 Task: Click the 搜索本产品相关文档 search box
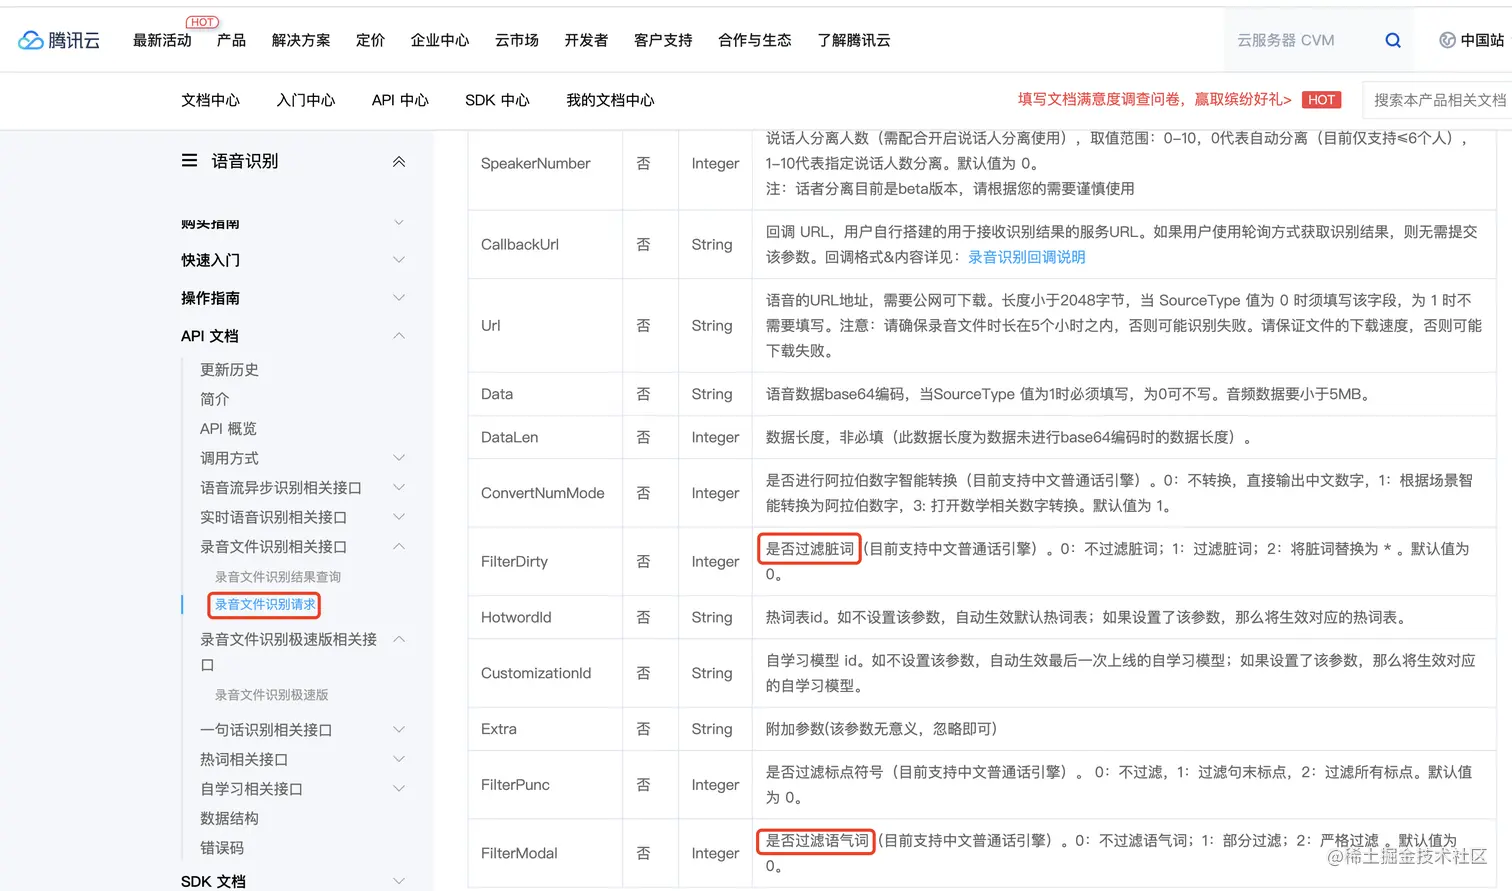tap(1438, 100)
